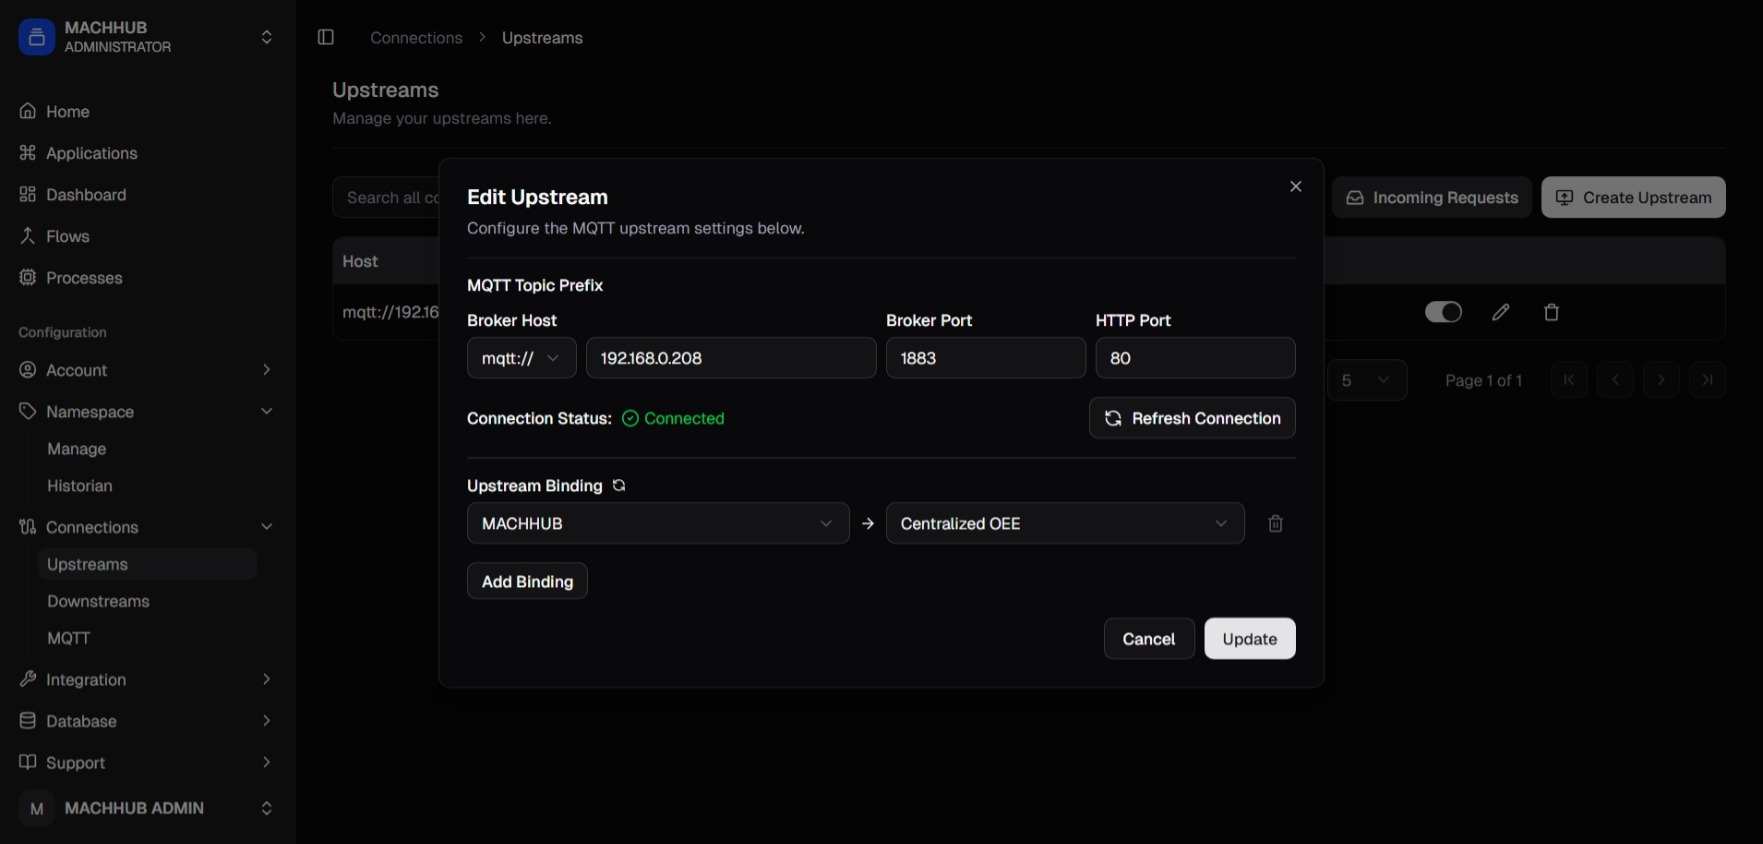Cancel the Edit Upstream dialog
Image resolution: width=1763 pixels, height=844 pixels.
pyautogui.click(x=1149, y=639)
